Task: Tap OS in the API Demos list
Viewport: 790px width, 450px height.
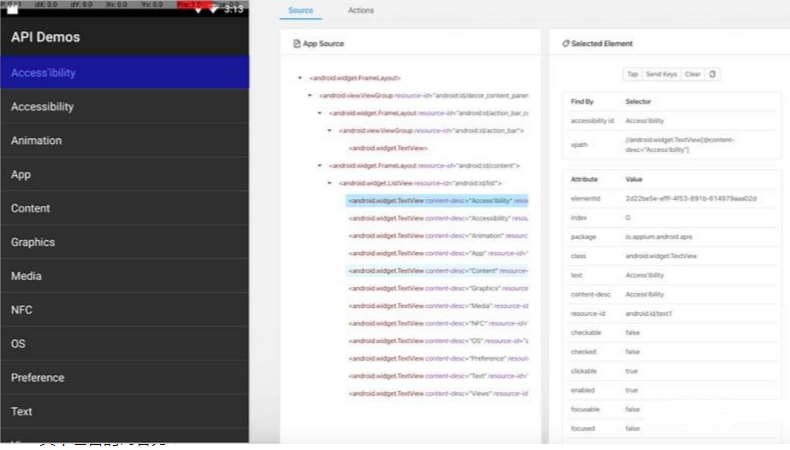Action: (x=124, y=344)
